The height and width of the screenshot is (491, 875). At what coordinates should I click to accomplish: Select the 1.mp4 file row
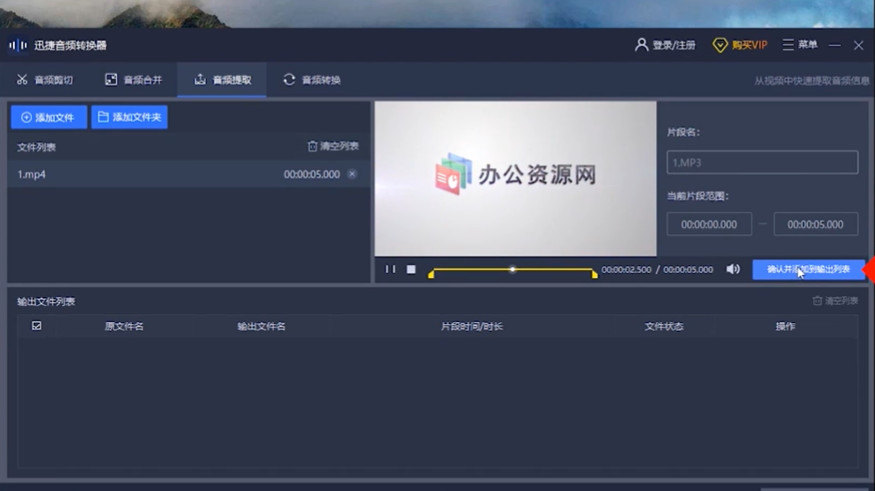point(189,174)
